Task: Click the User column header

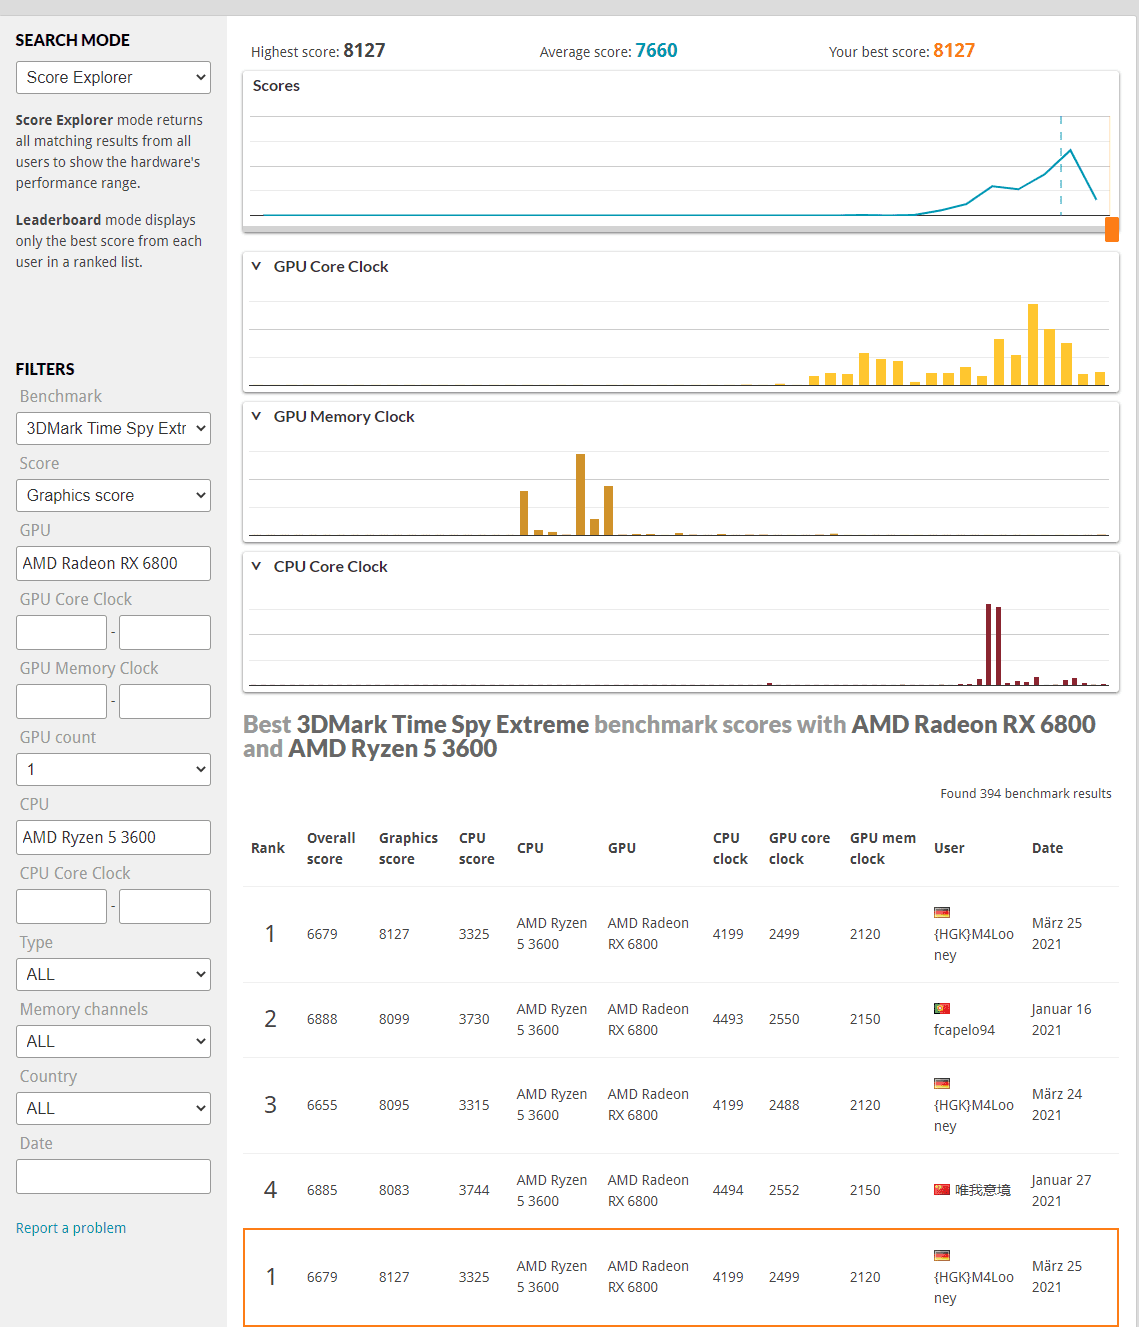Action: click(x=949, y=848)
